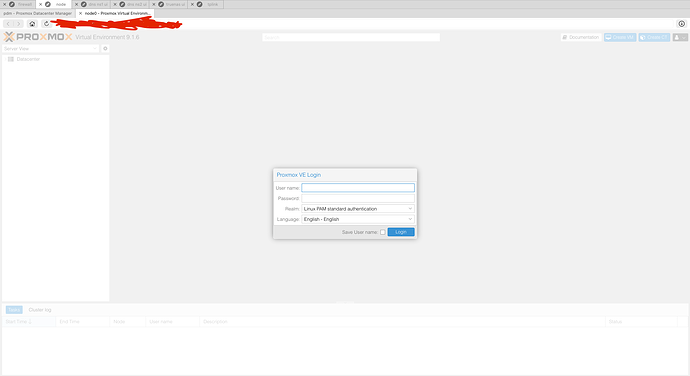The image size is (690, 376).
Task: Switch to the Cluster log tab
Action: [x=40, y=310]
